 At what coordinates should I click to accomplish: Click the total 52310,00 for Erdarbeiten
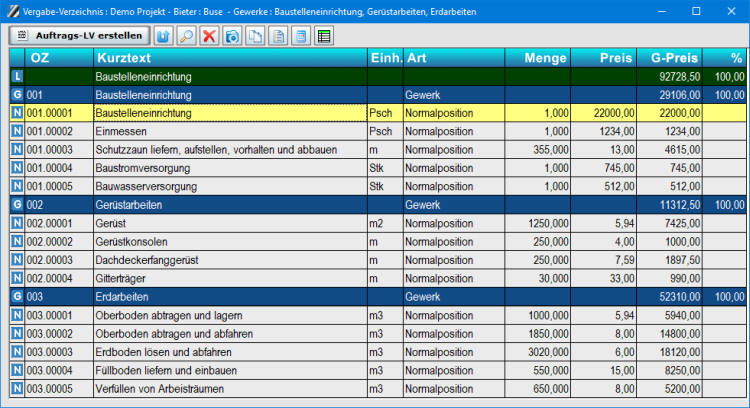pos(670,297)
